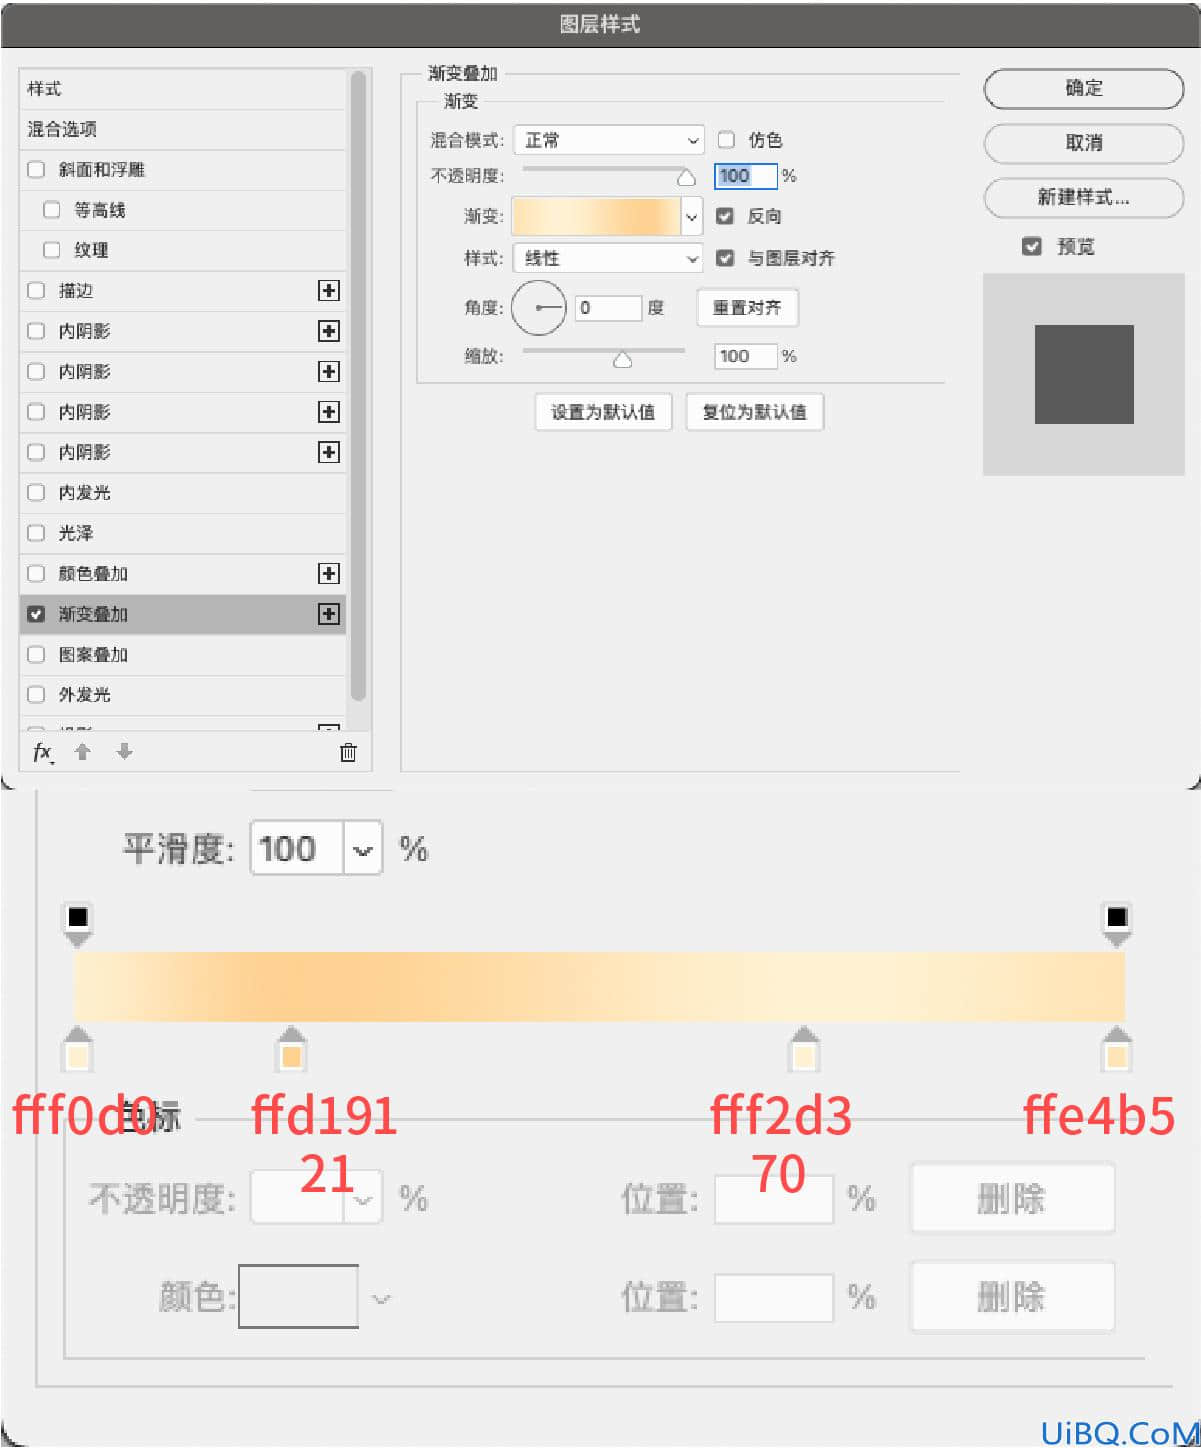Click the large gradient bar in editor
The image size is (1201, 1448).
(599, 987)
